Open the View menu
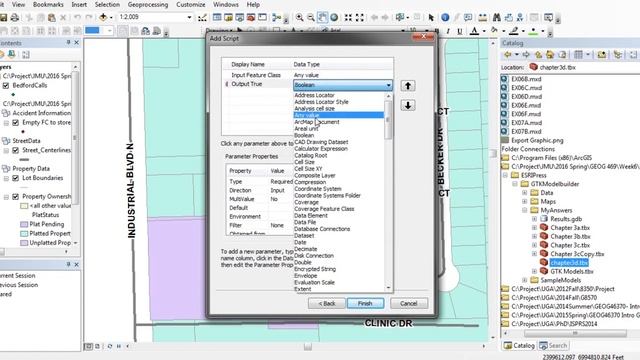 pos(18,4)
